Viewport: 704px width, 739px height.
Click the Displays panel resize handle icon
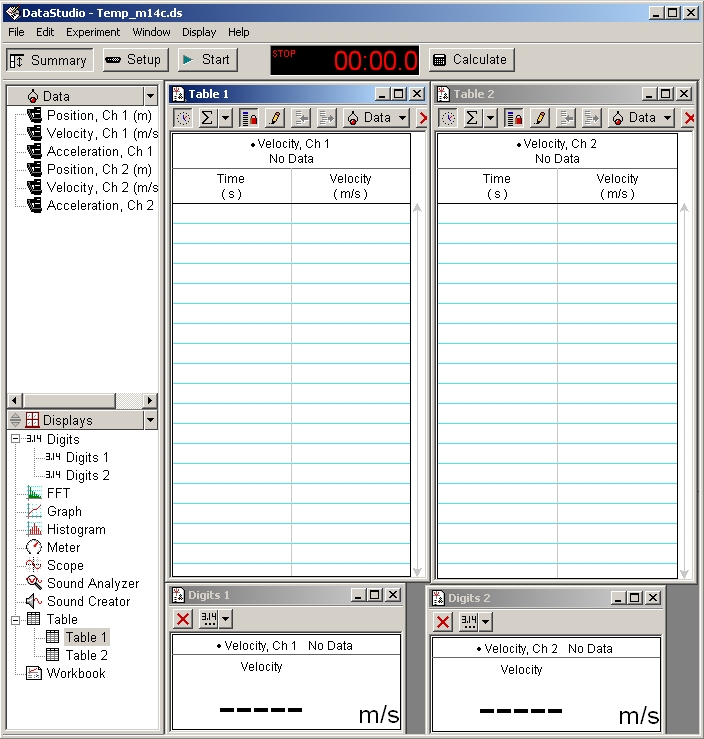point(16,420)
